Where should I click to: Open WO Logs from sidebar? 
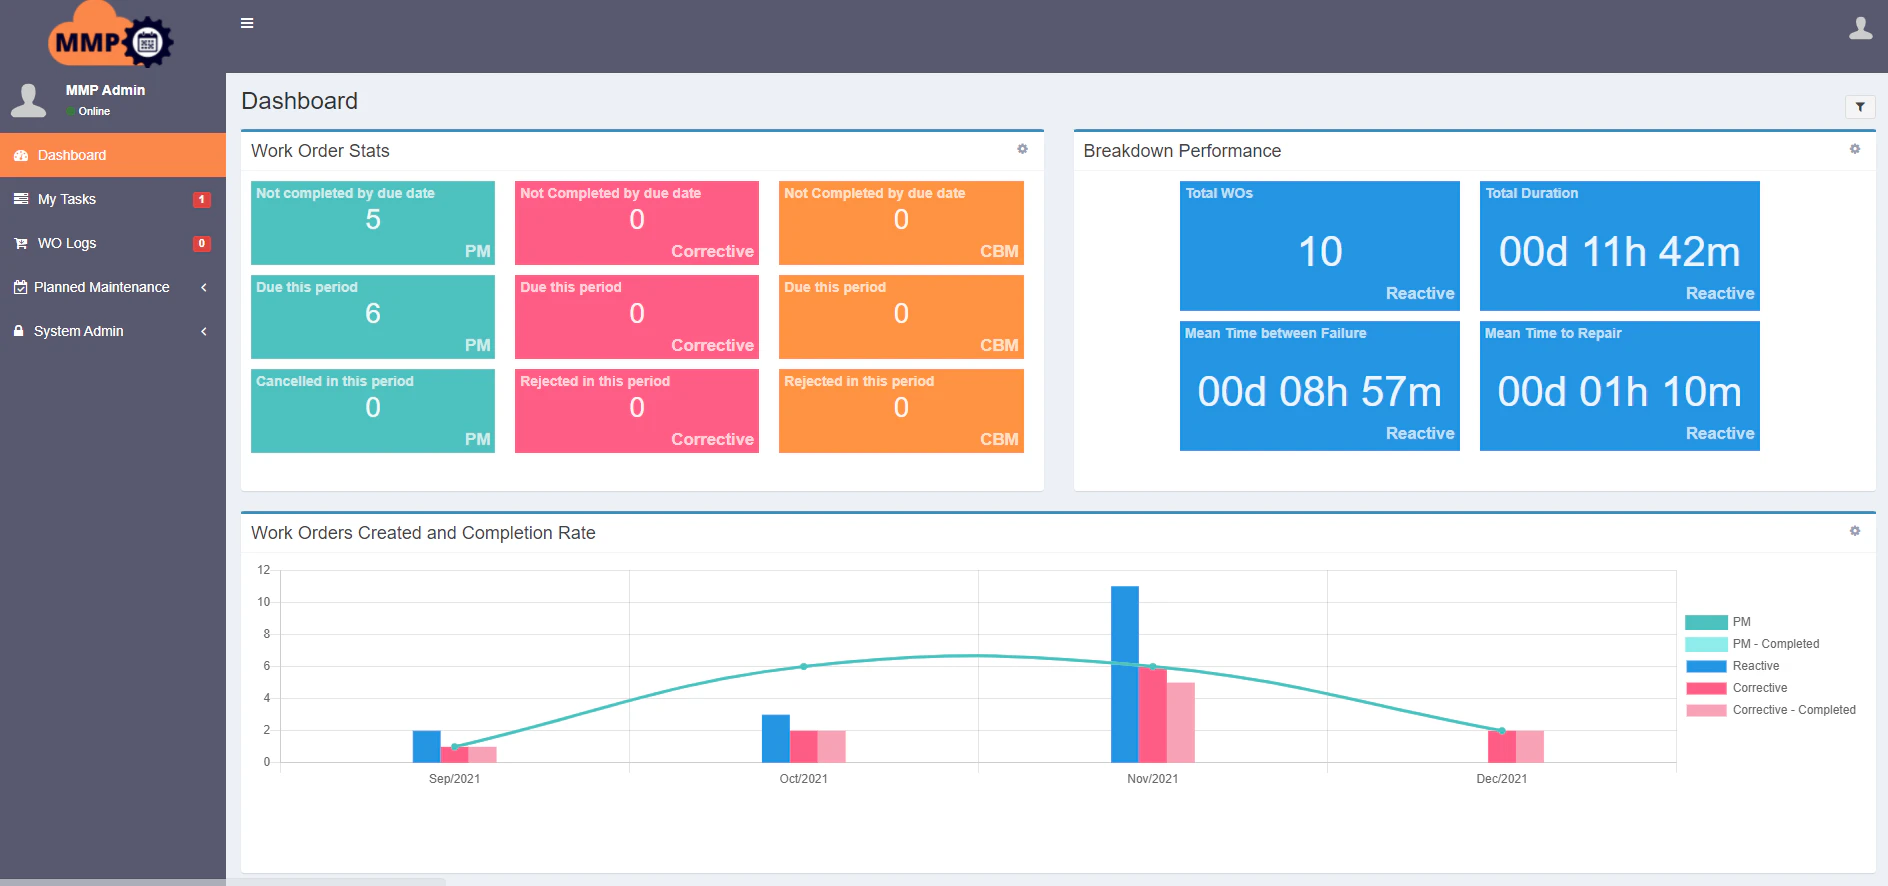coord(67,243)
